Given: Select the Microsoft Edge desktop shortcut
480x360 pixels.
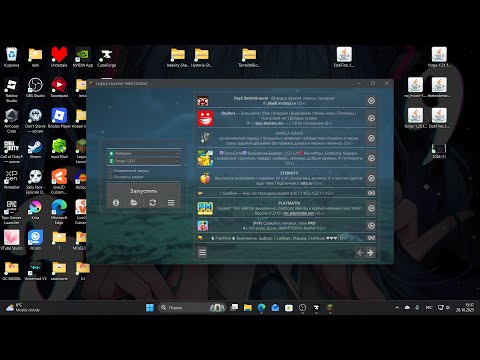Looking at the screenshot, I should [x=59, y=212].
